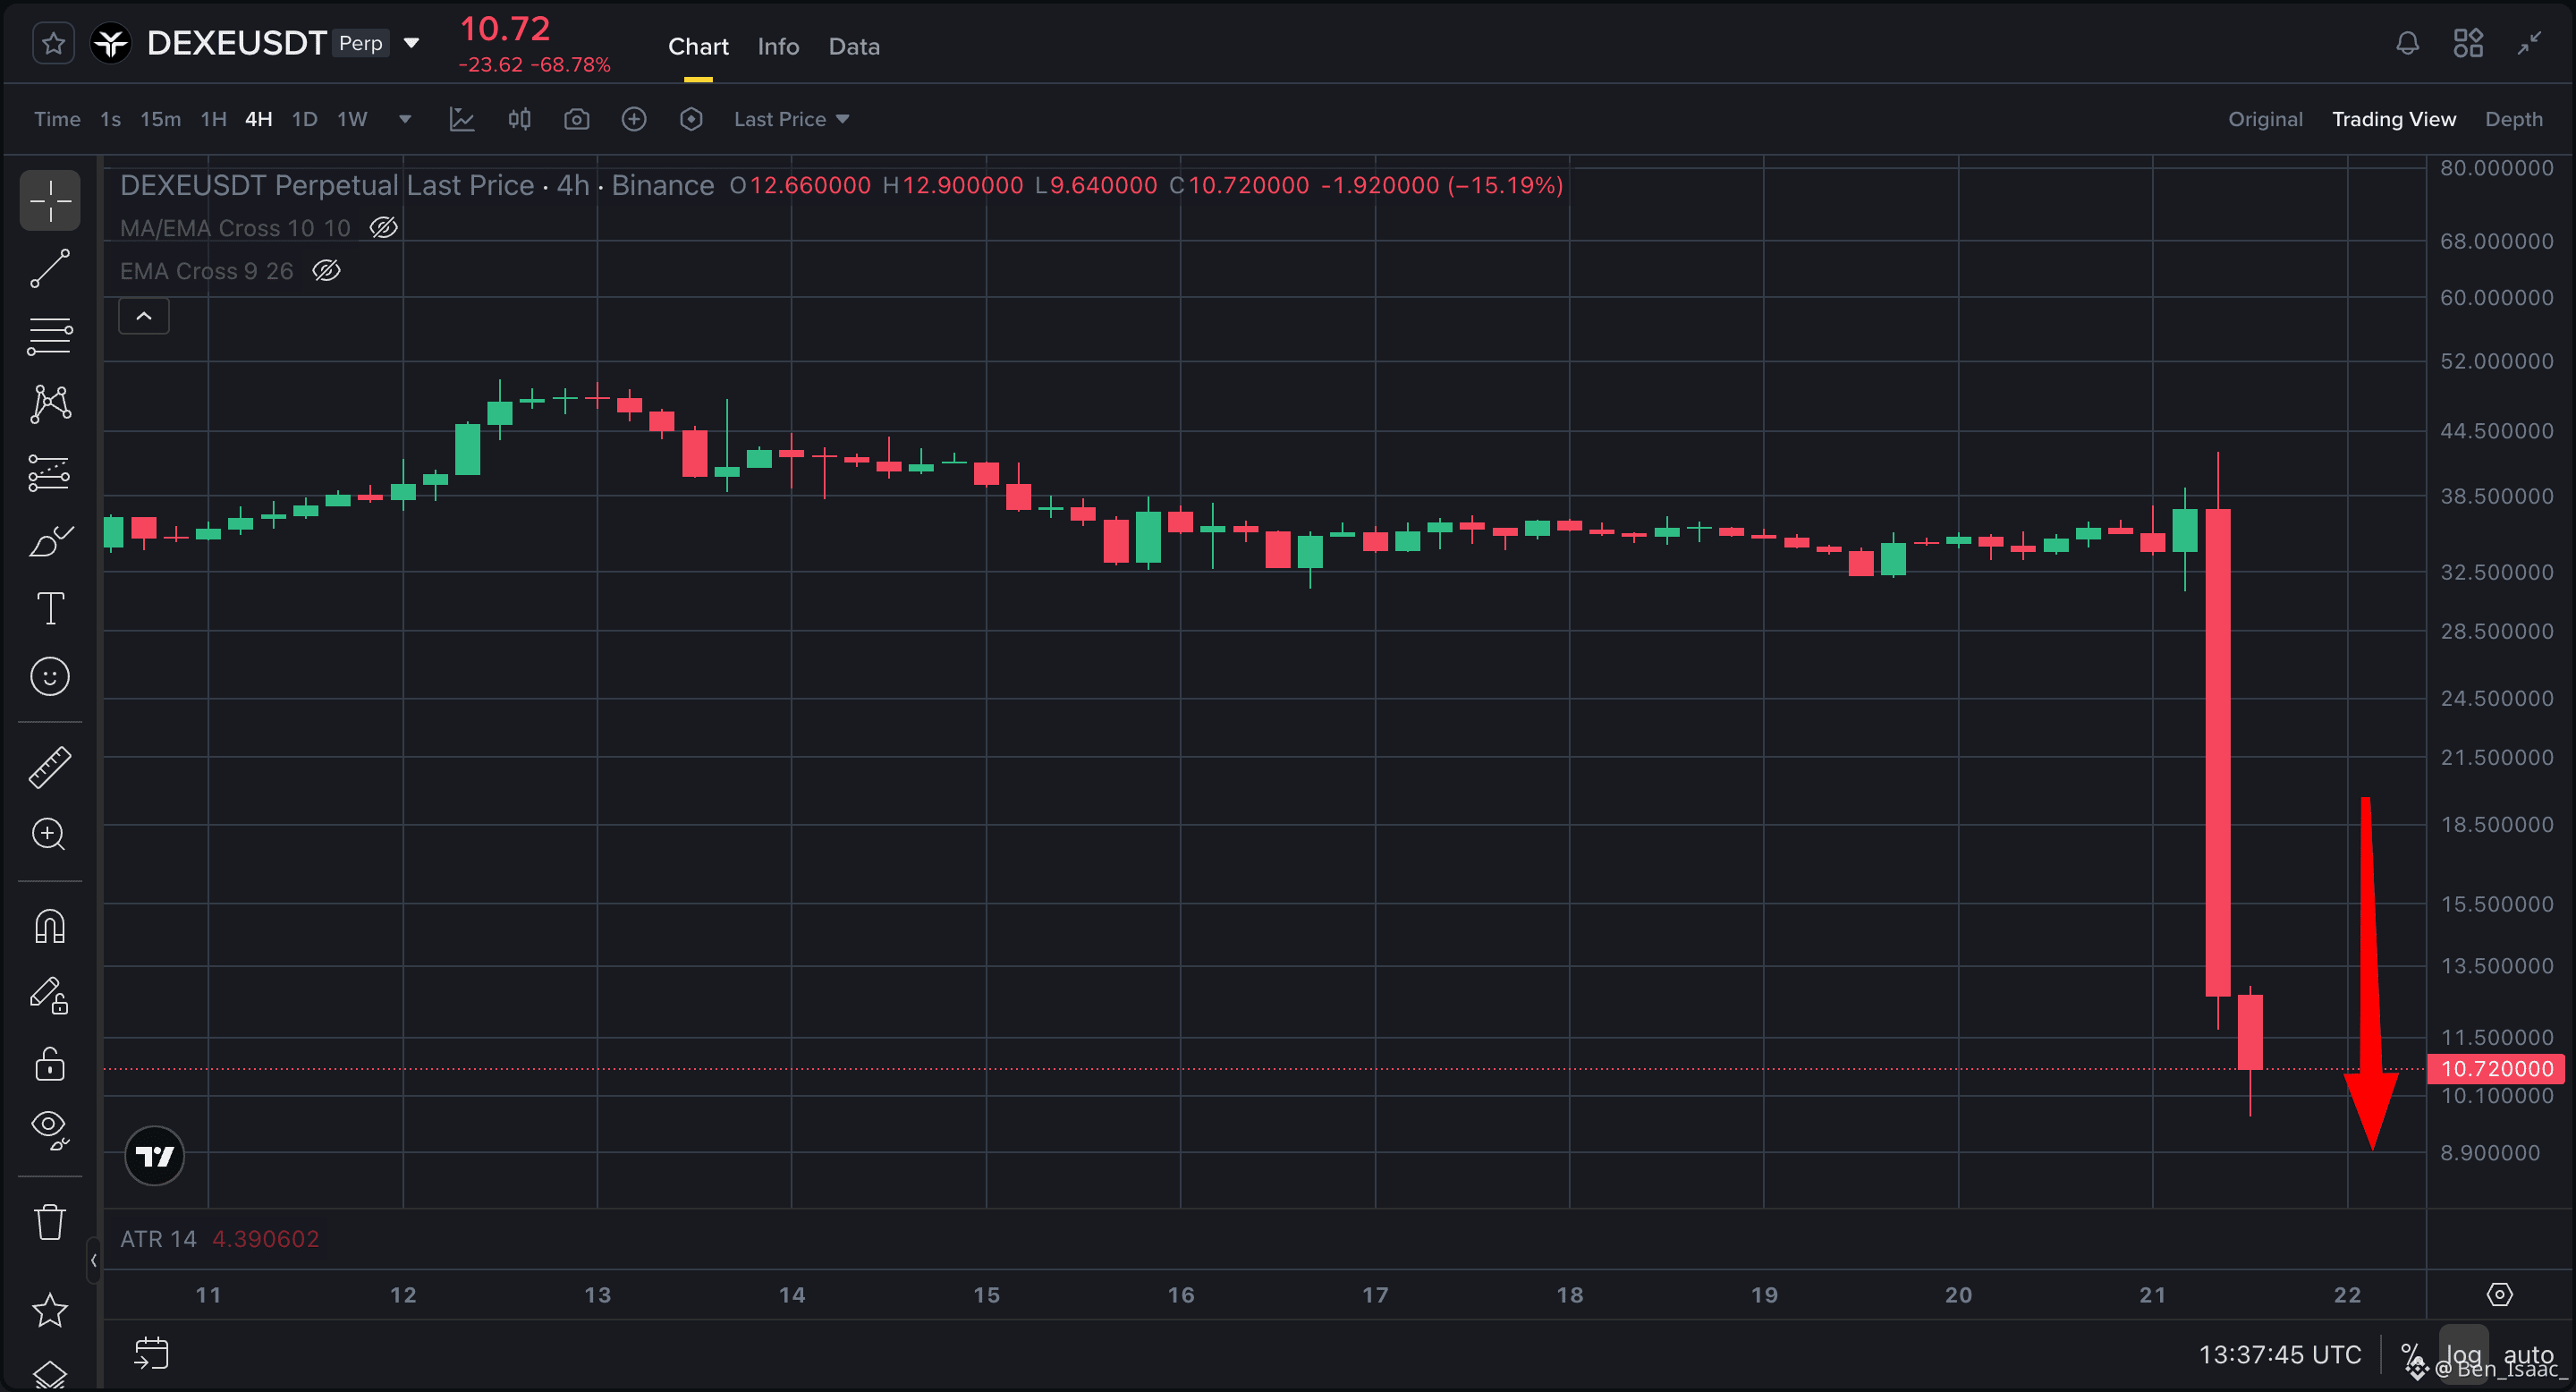The height and width of the screenshot is (1392, 2576).
Task: Select the trend line drawing tool
Action: 50,268
